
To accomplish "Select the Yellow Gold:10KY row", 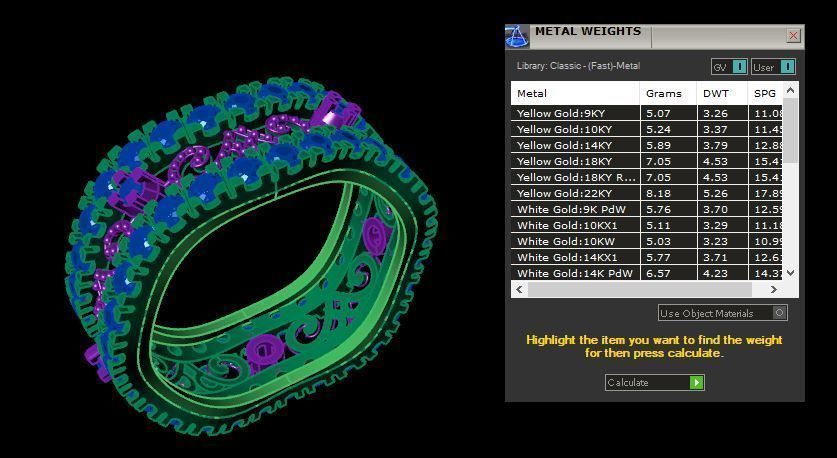I will [647, 129].
